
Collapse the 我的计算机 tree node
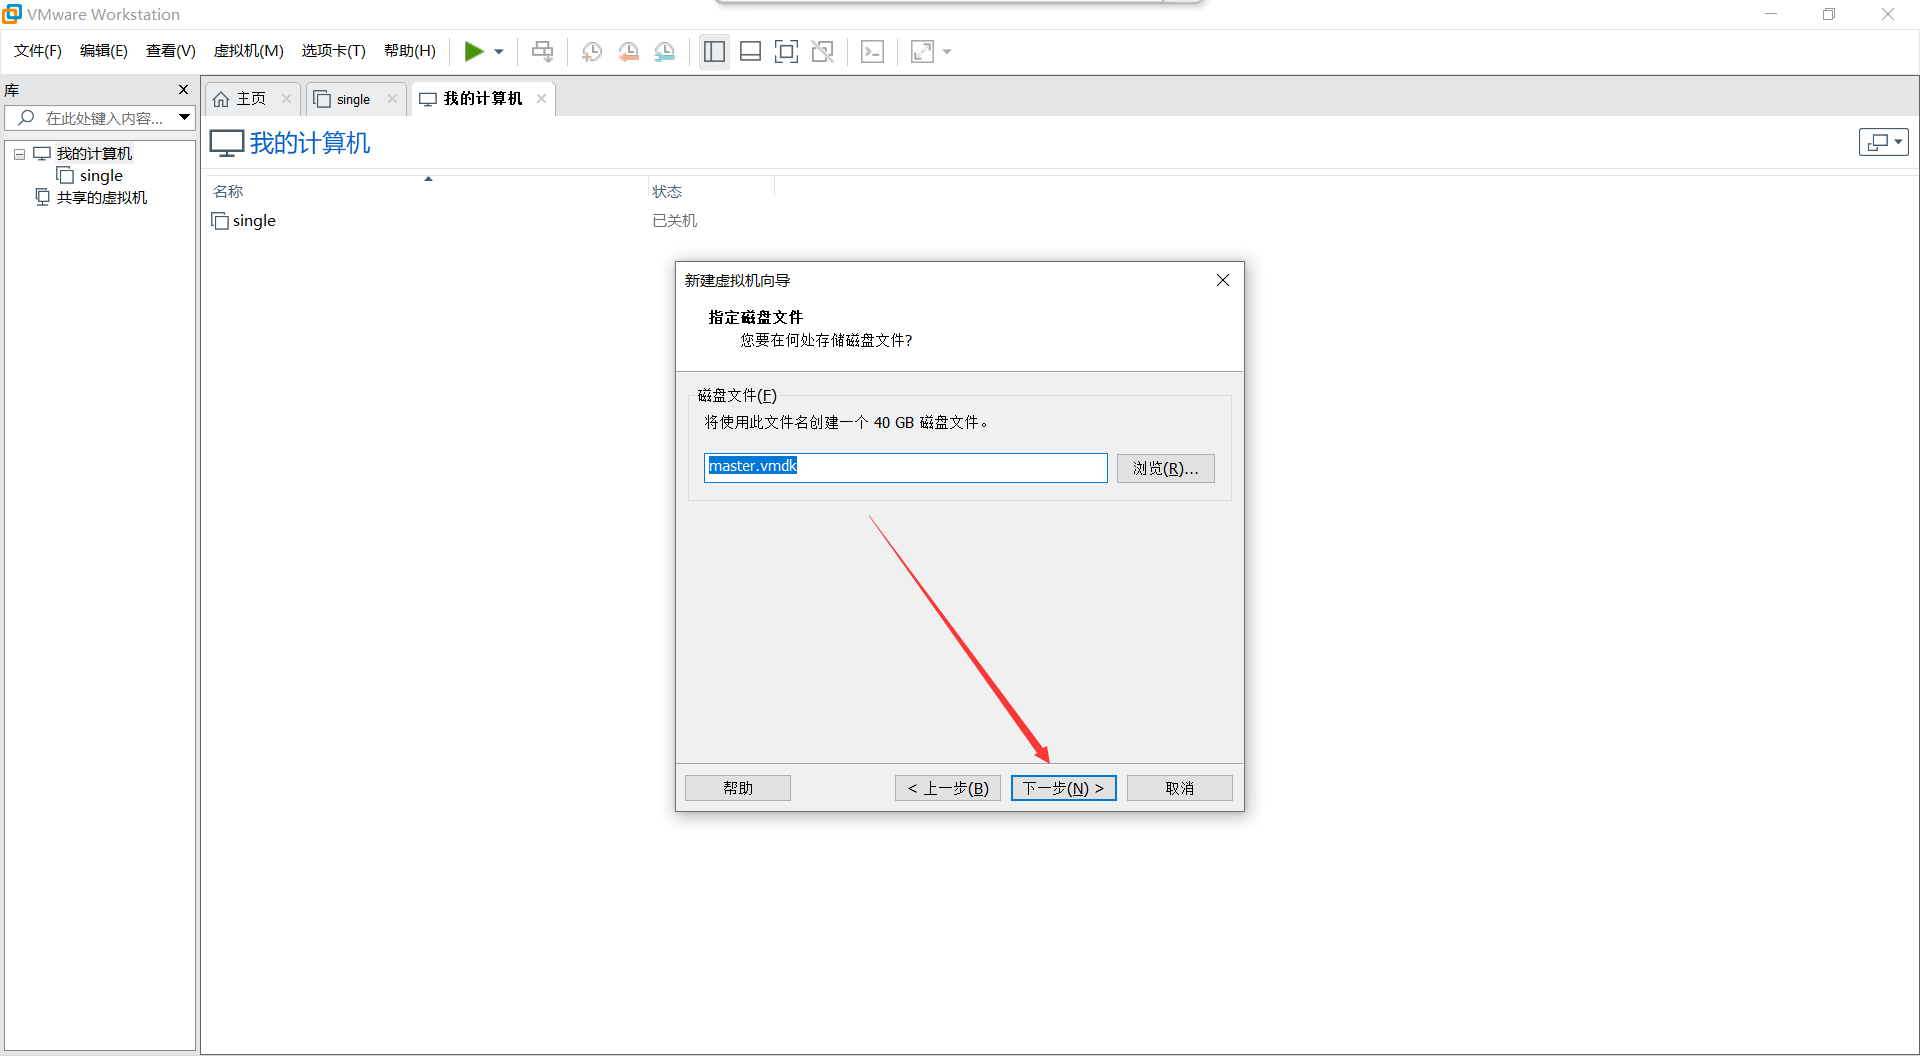point(19,153)
